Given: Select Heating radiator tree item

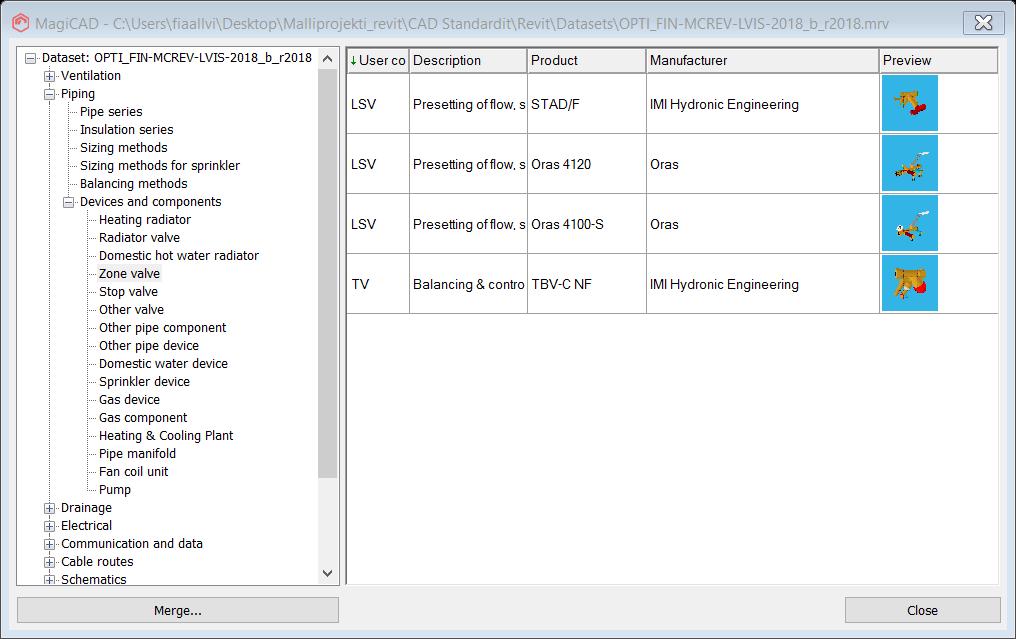Looking at the screenshot, I should tap(144, 220).
